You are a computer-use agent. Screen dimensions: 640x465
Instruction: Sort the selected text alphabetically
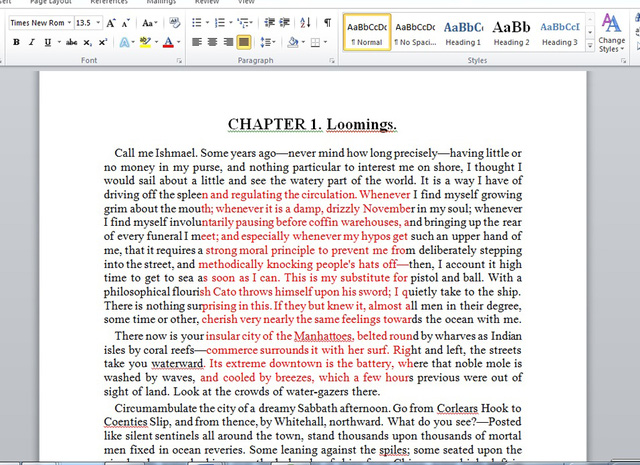pos(306,22)
